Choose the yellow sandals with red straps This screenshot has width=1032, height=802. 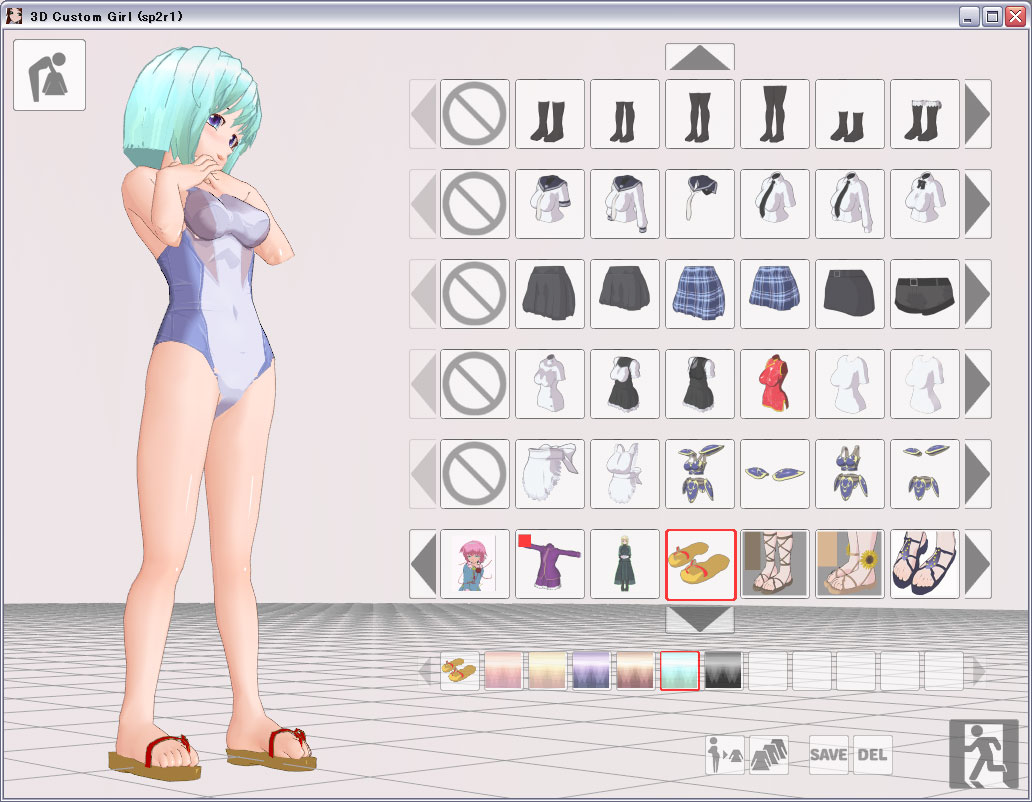[x=700, y=564]
